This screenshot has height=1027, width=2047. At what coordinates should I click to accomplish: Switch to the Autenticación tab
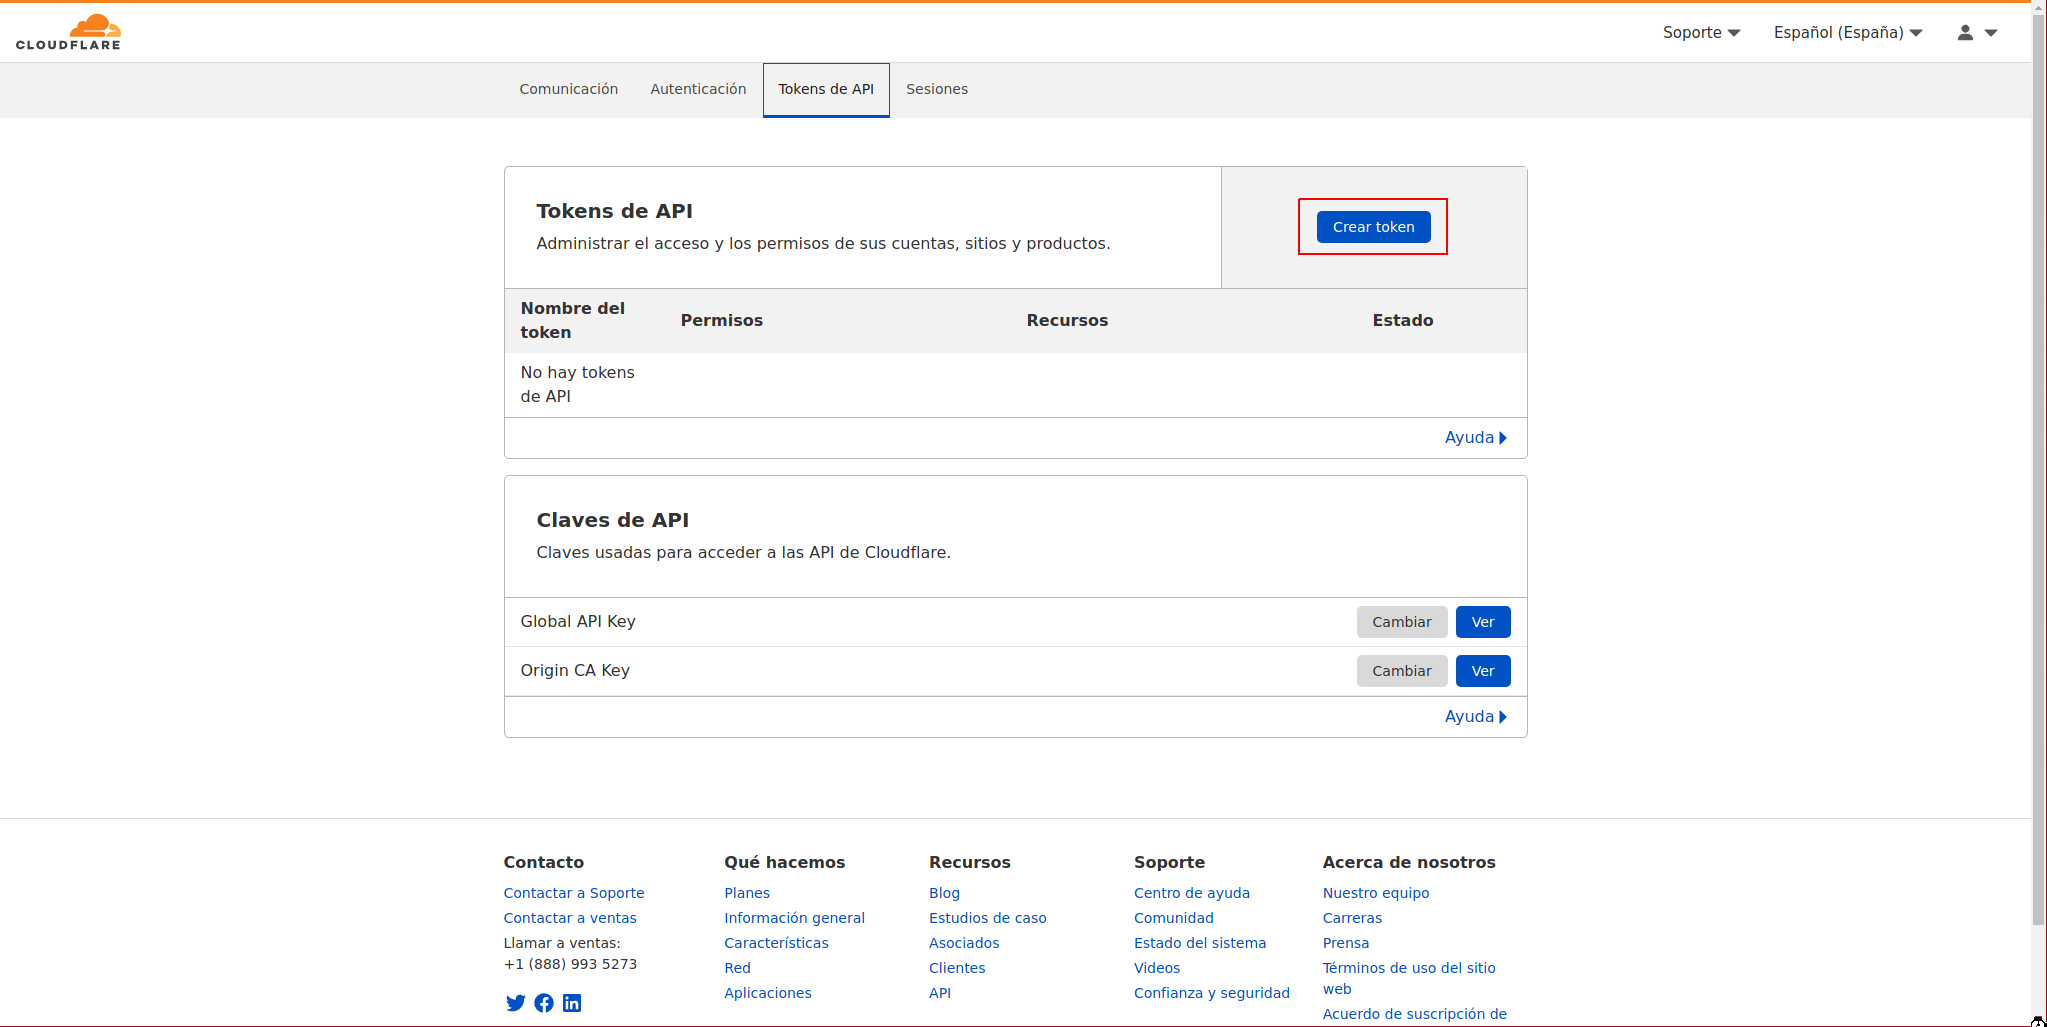coord(698,89)
